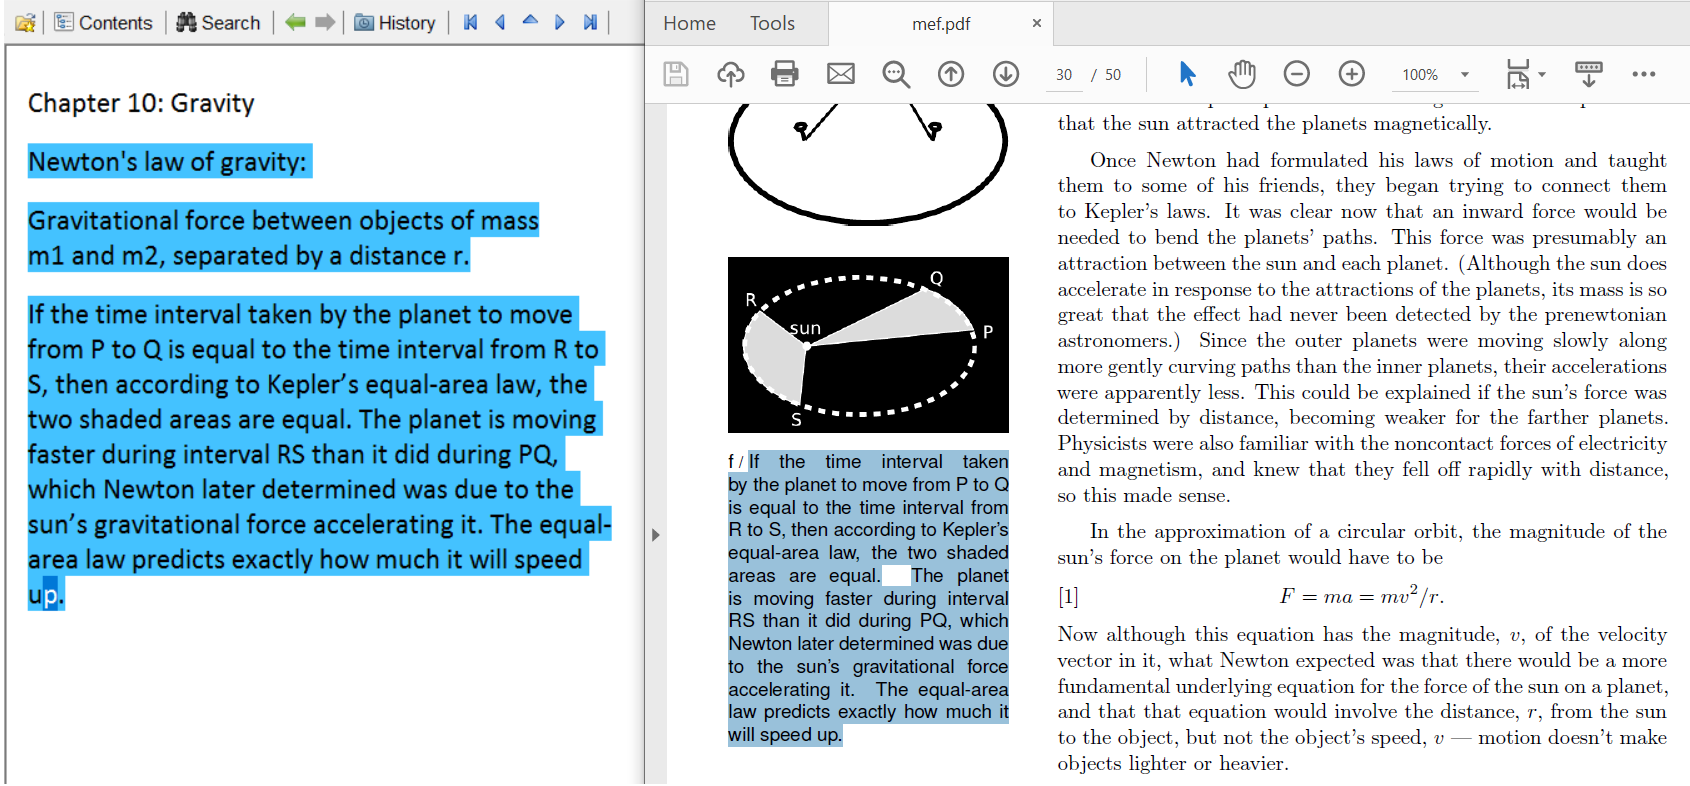Activate the hand pan tool
Viewport: 1690px width, 786px height.
tap(1242, 74)
